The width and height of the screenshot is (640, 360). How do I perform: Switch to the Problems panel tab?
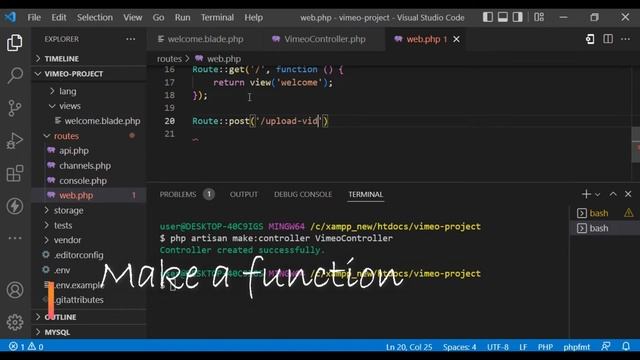(186, 194)
